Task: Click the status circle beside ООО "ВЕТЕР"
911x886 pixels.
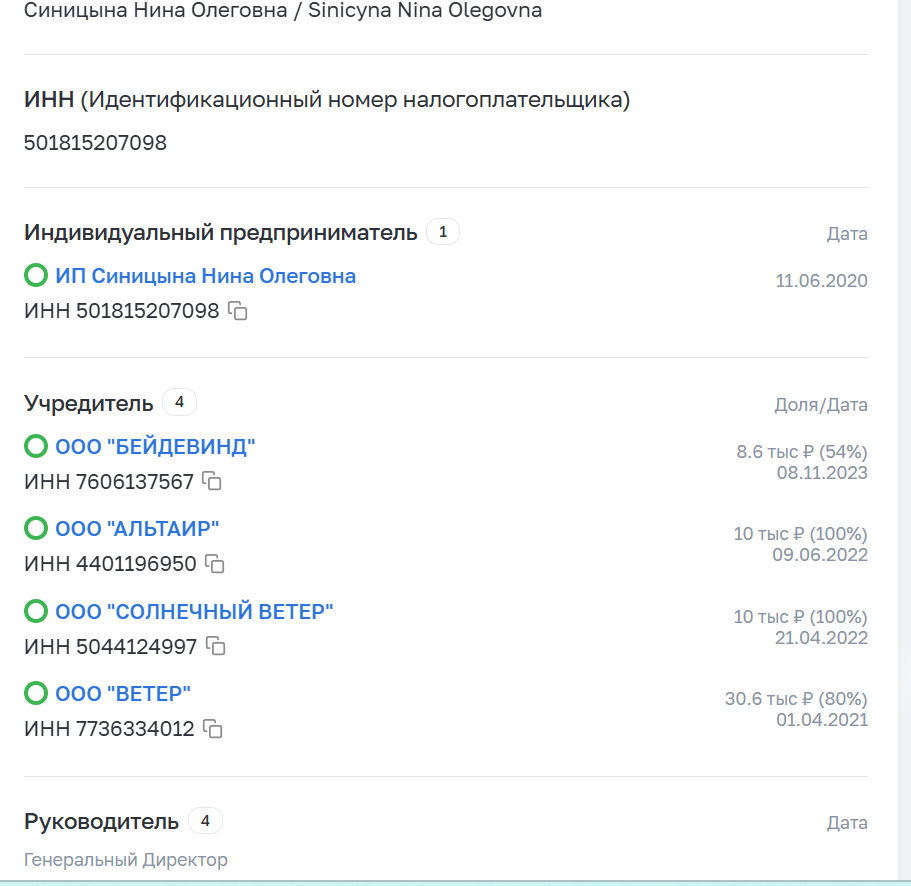Action: click(32, 693)
